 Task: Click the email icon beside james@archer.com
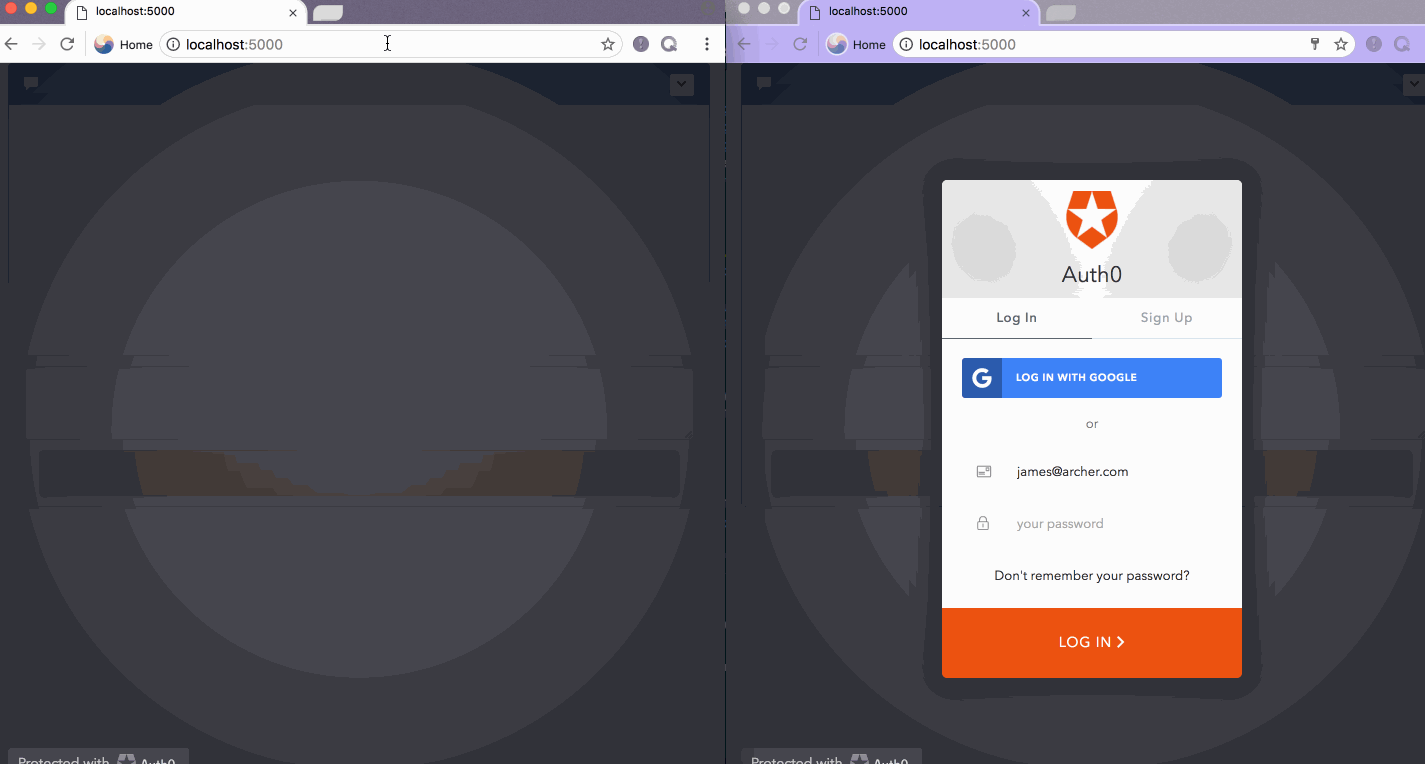click(x=984, y=472)
